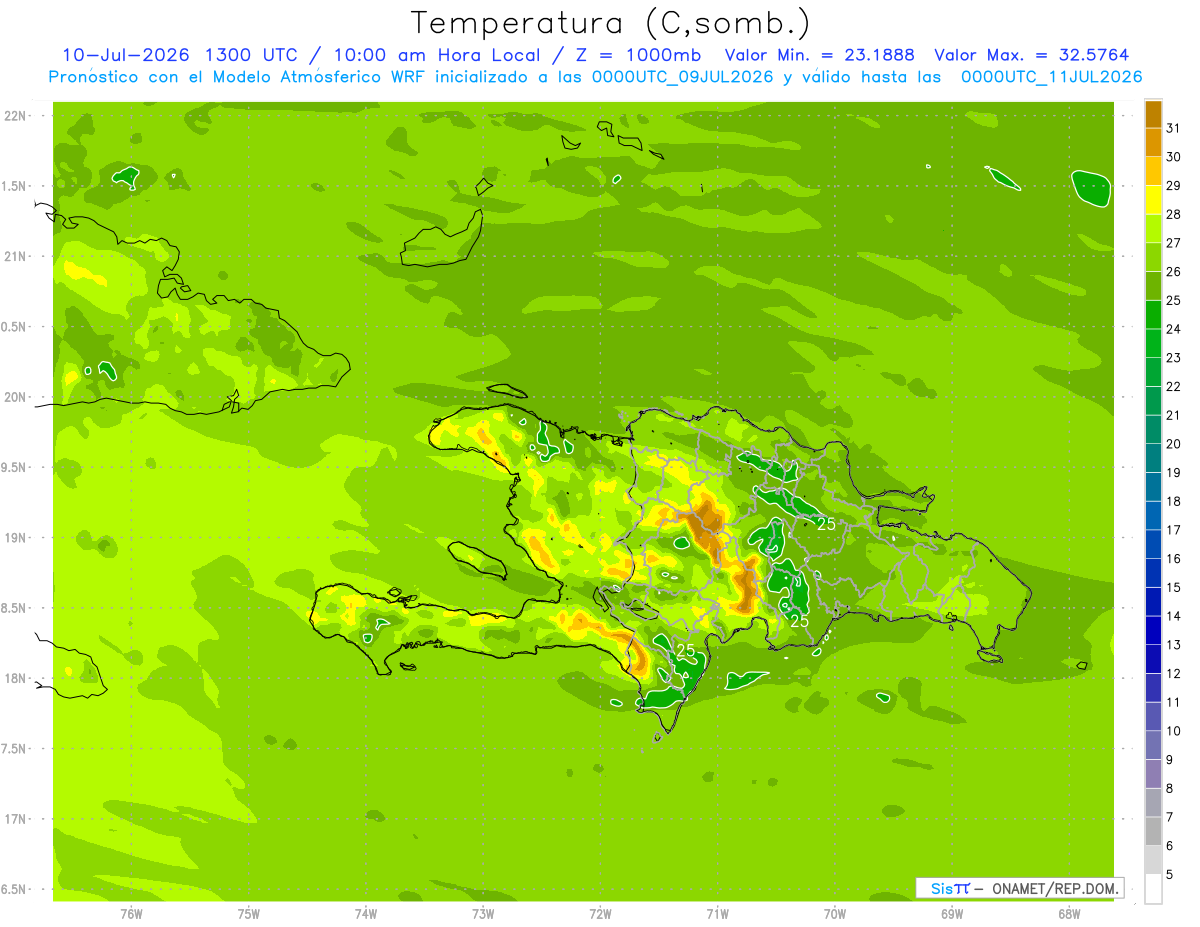Click legend swatch between 30 and 31
The height and width of the screenshot is (927, 1200).
coord(1153,142)
